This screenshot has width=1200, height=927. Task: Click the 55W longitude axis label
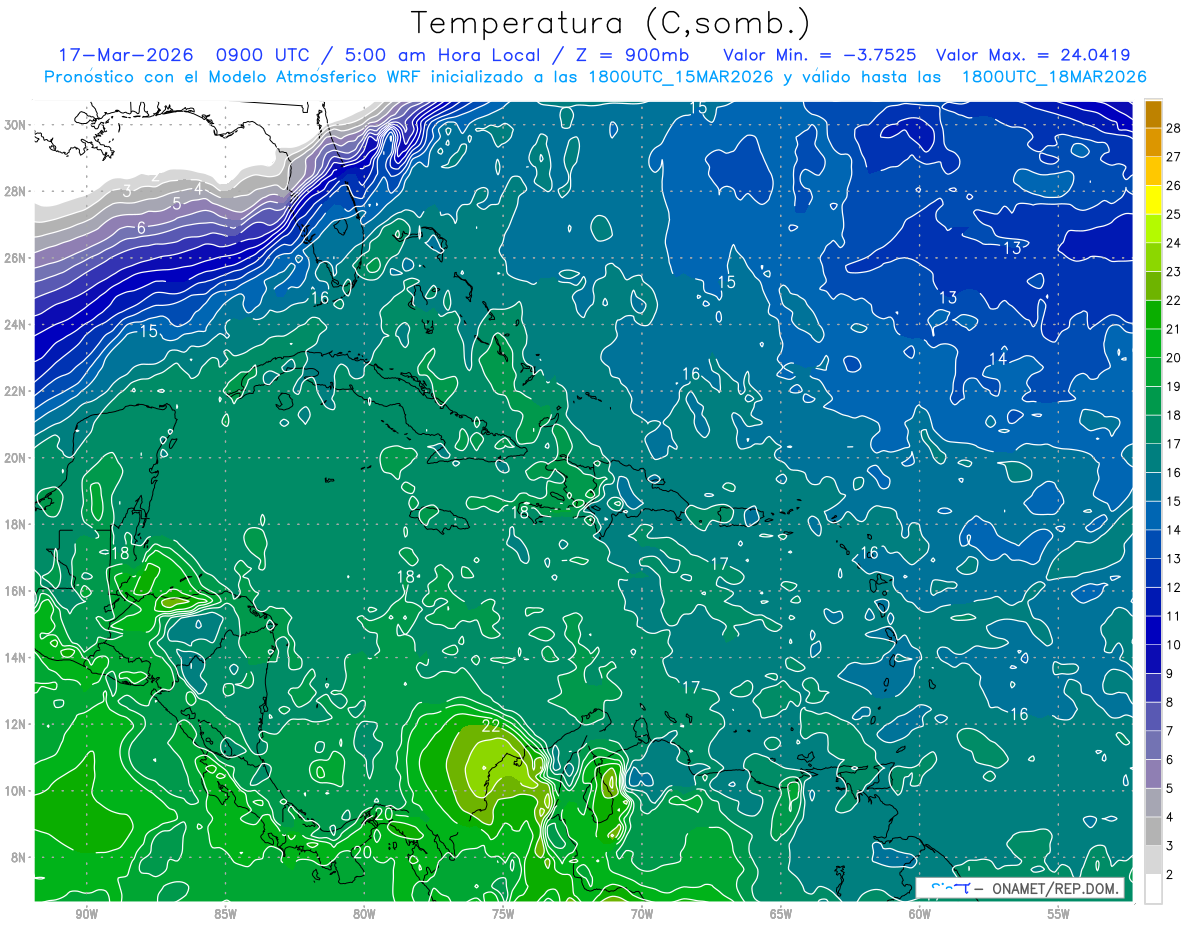coord(1058,914)
